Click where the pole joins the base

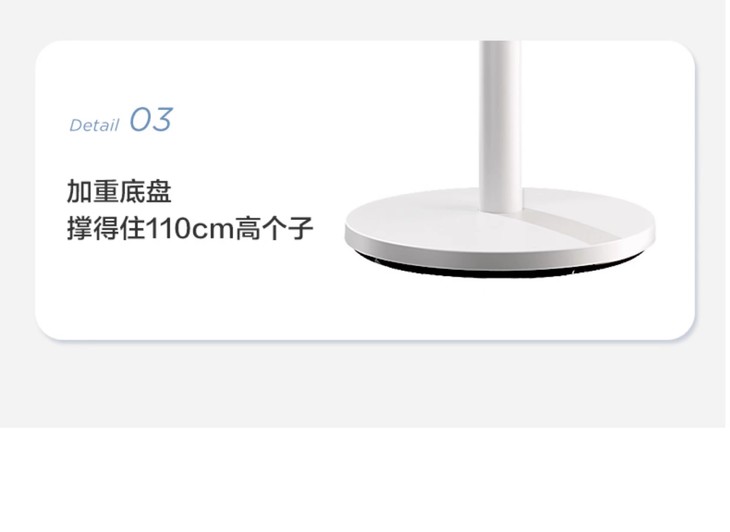pos(501,209)
